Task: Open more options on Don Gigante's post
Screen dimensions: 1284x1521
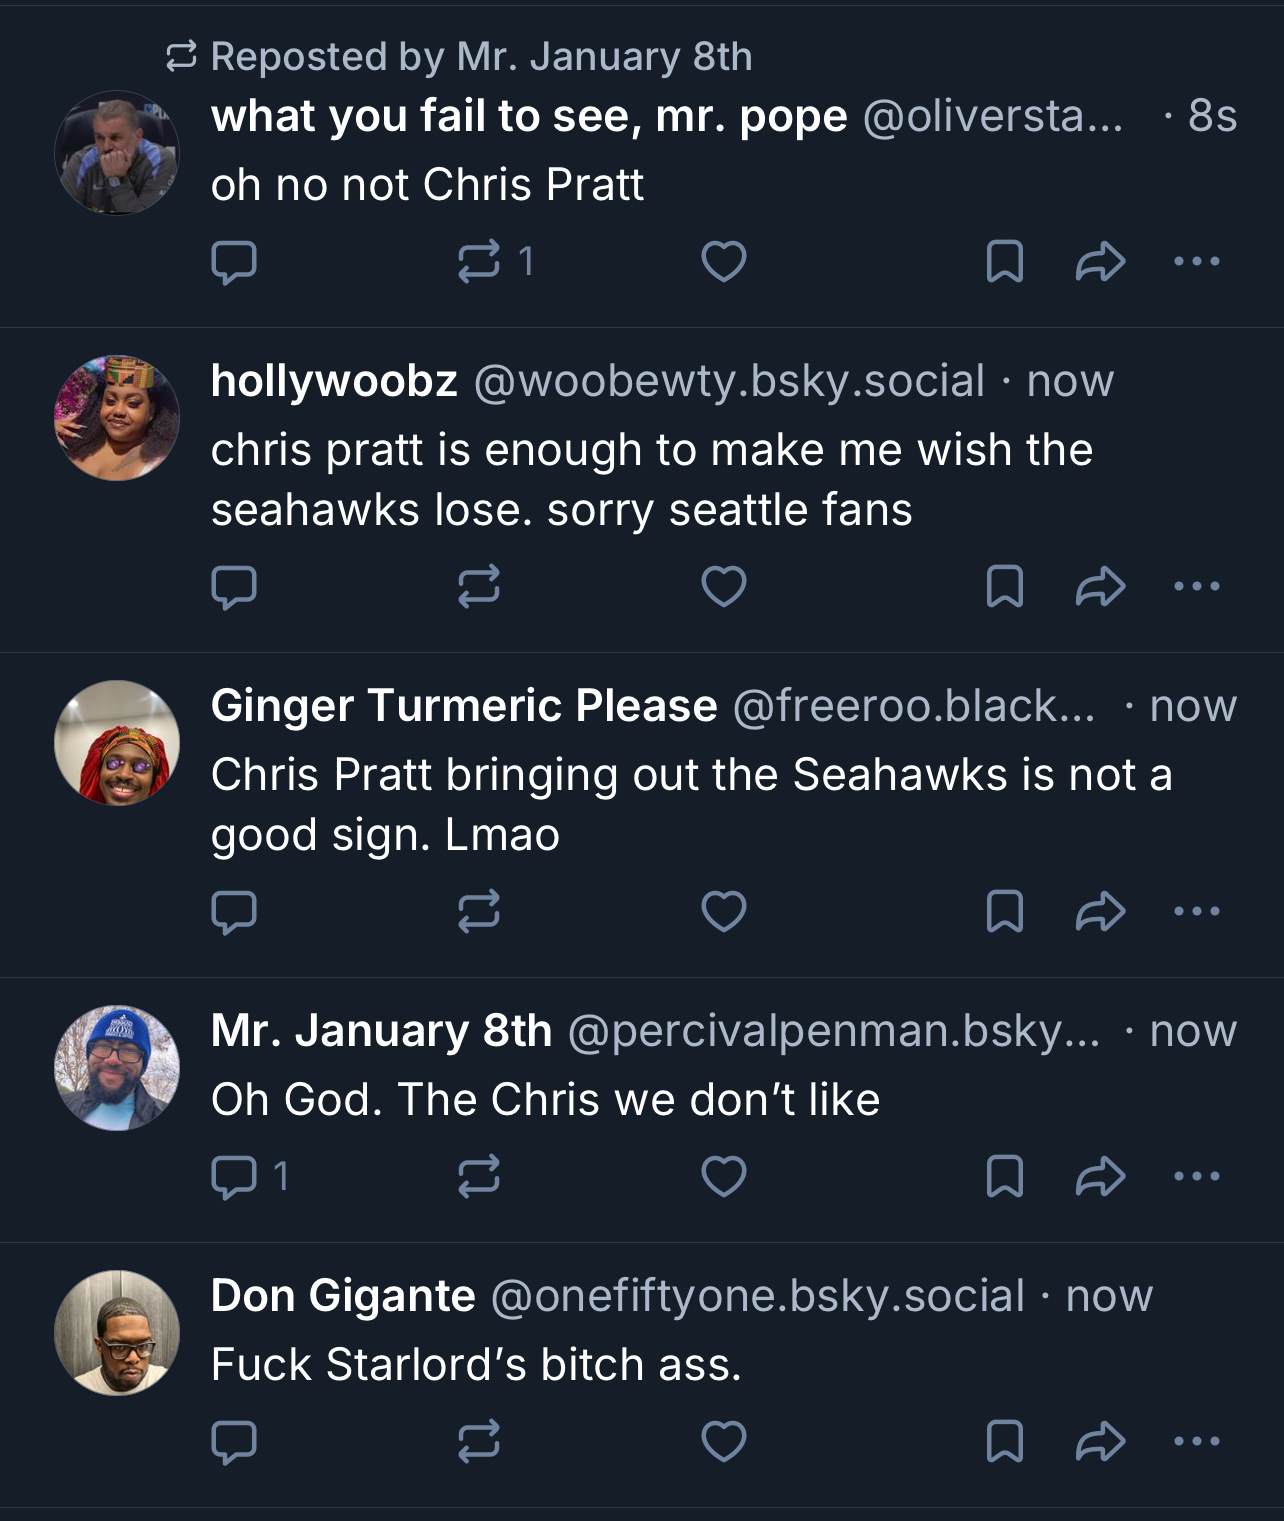Action: 1197,1442
